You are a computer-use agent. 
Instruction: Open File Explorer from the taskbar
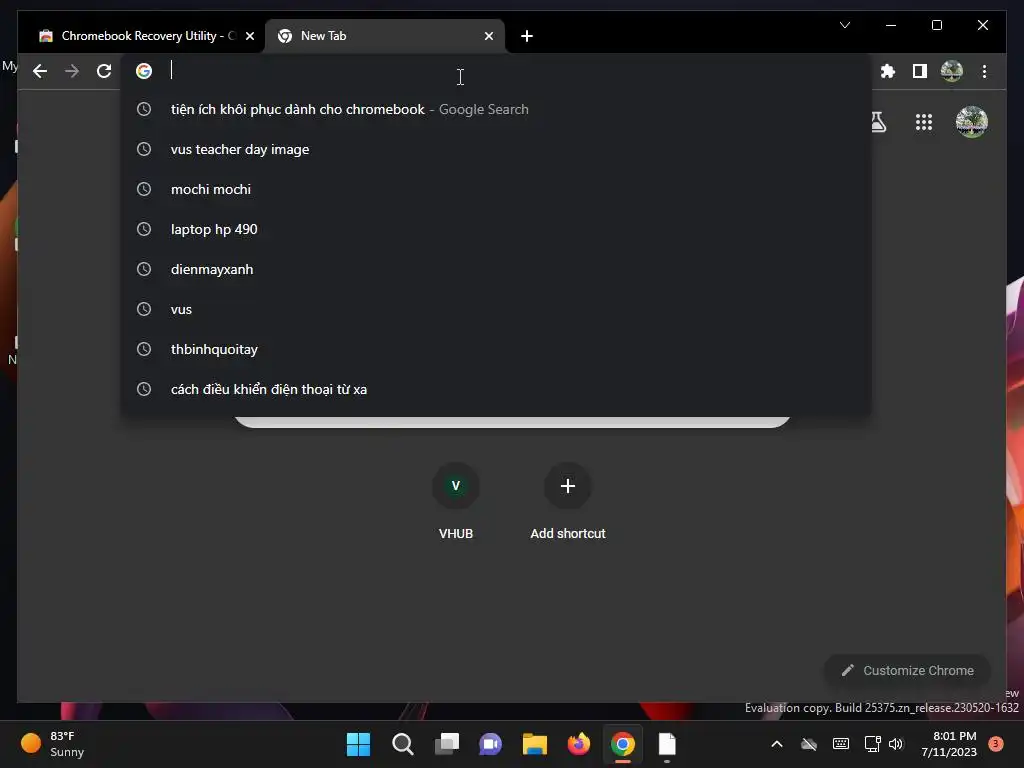tap(534, 744)
